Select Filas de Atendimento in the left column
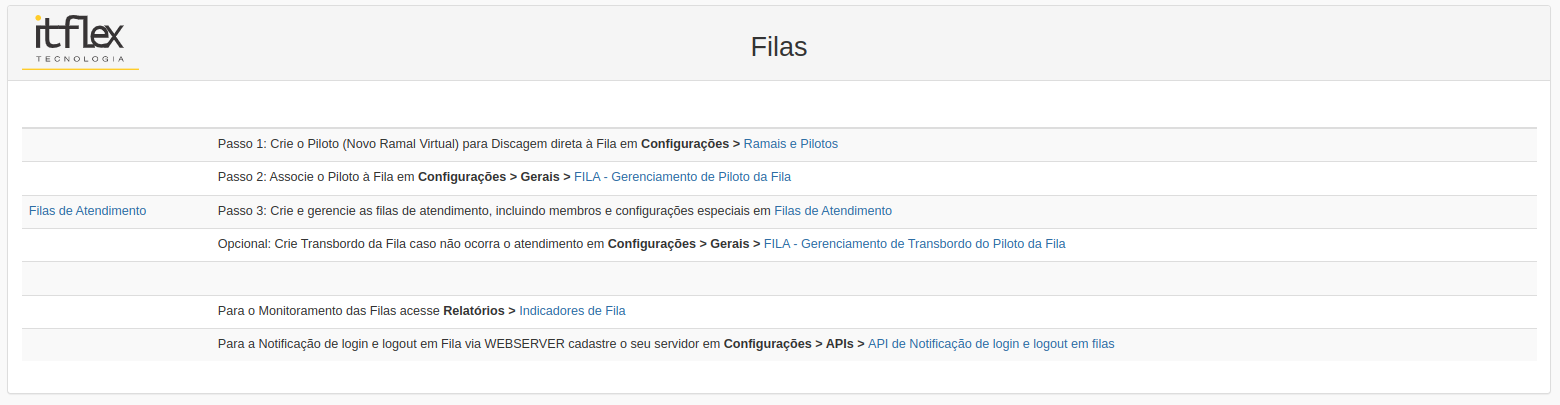Viewport: 1560px width, 405px height. pos(88,211)
